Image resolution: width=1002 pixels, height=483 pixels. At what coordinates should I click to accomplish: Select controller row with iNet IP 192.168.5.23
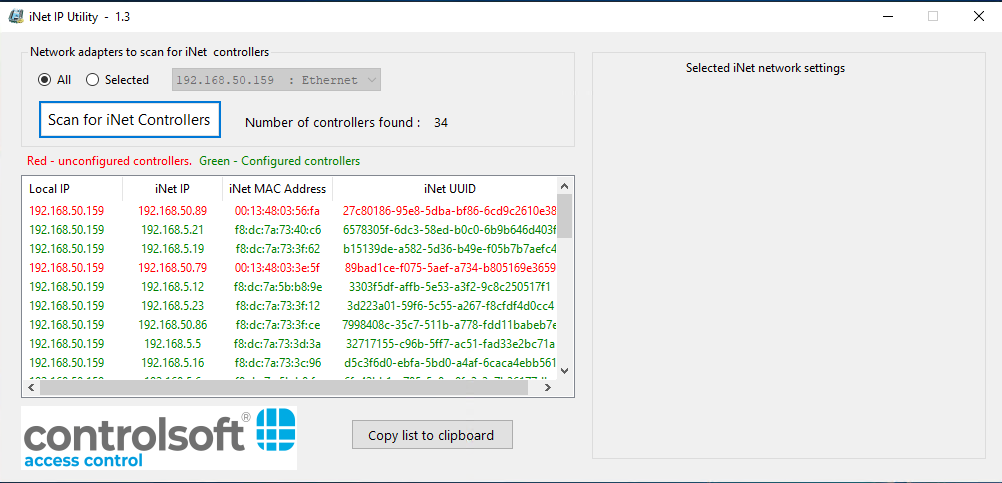[x=290, y=305]
